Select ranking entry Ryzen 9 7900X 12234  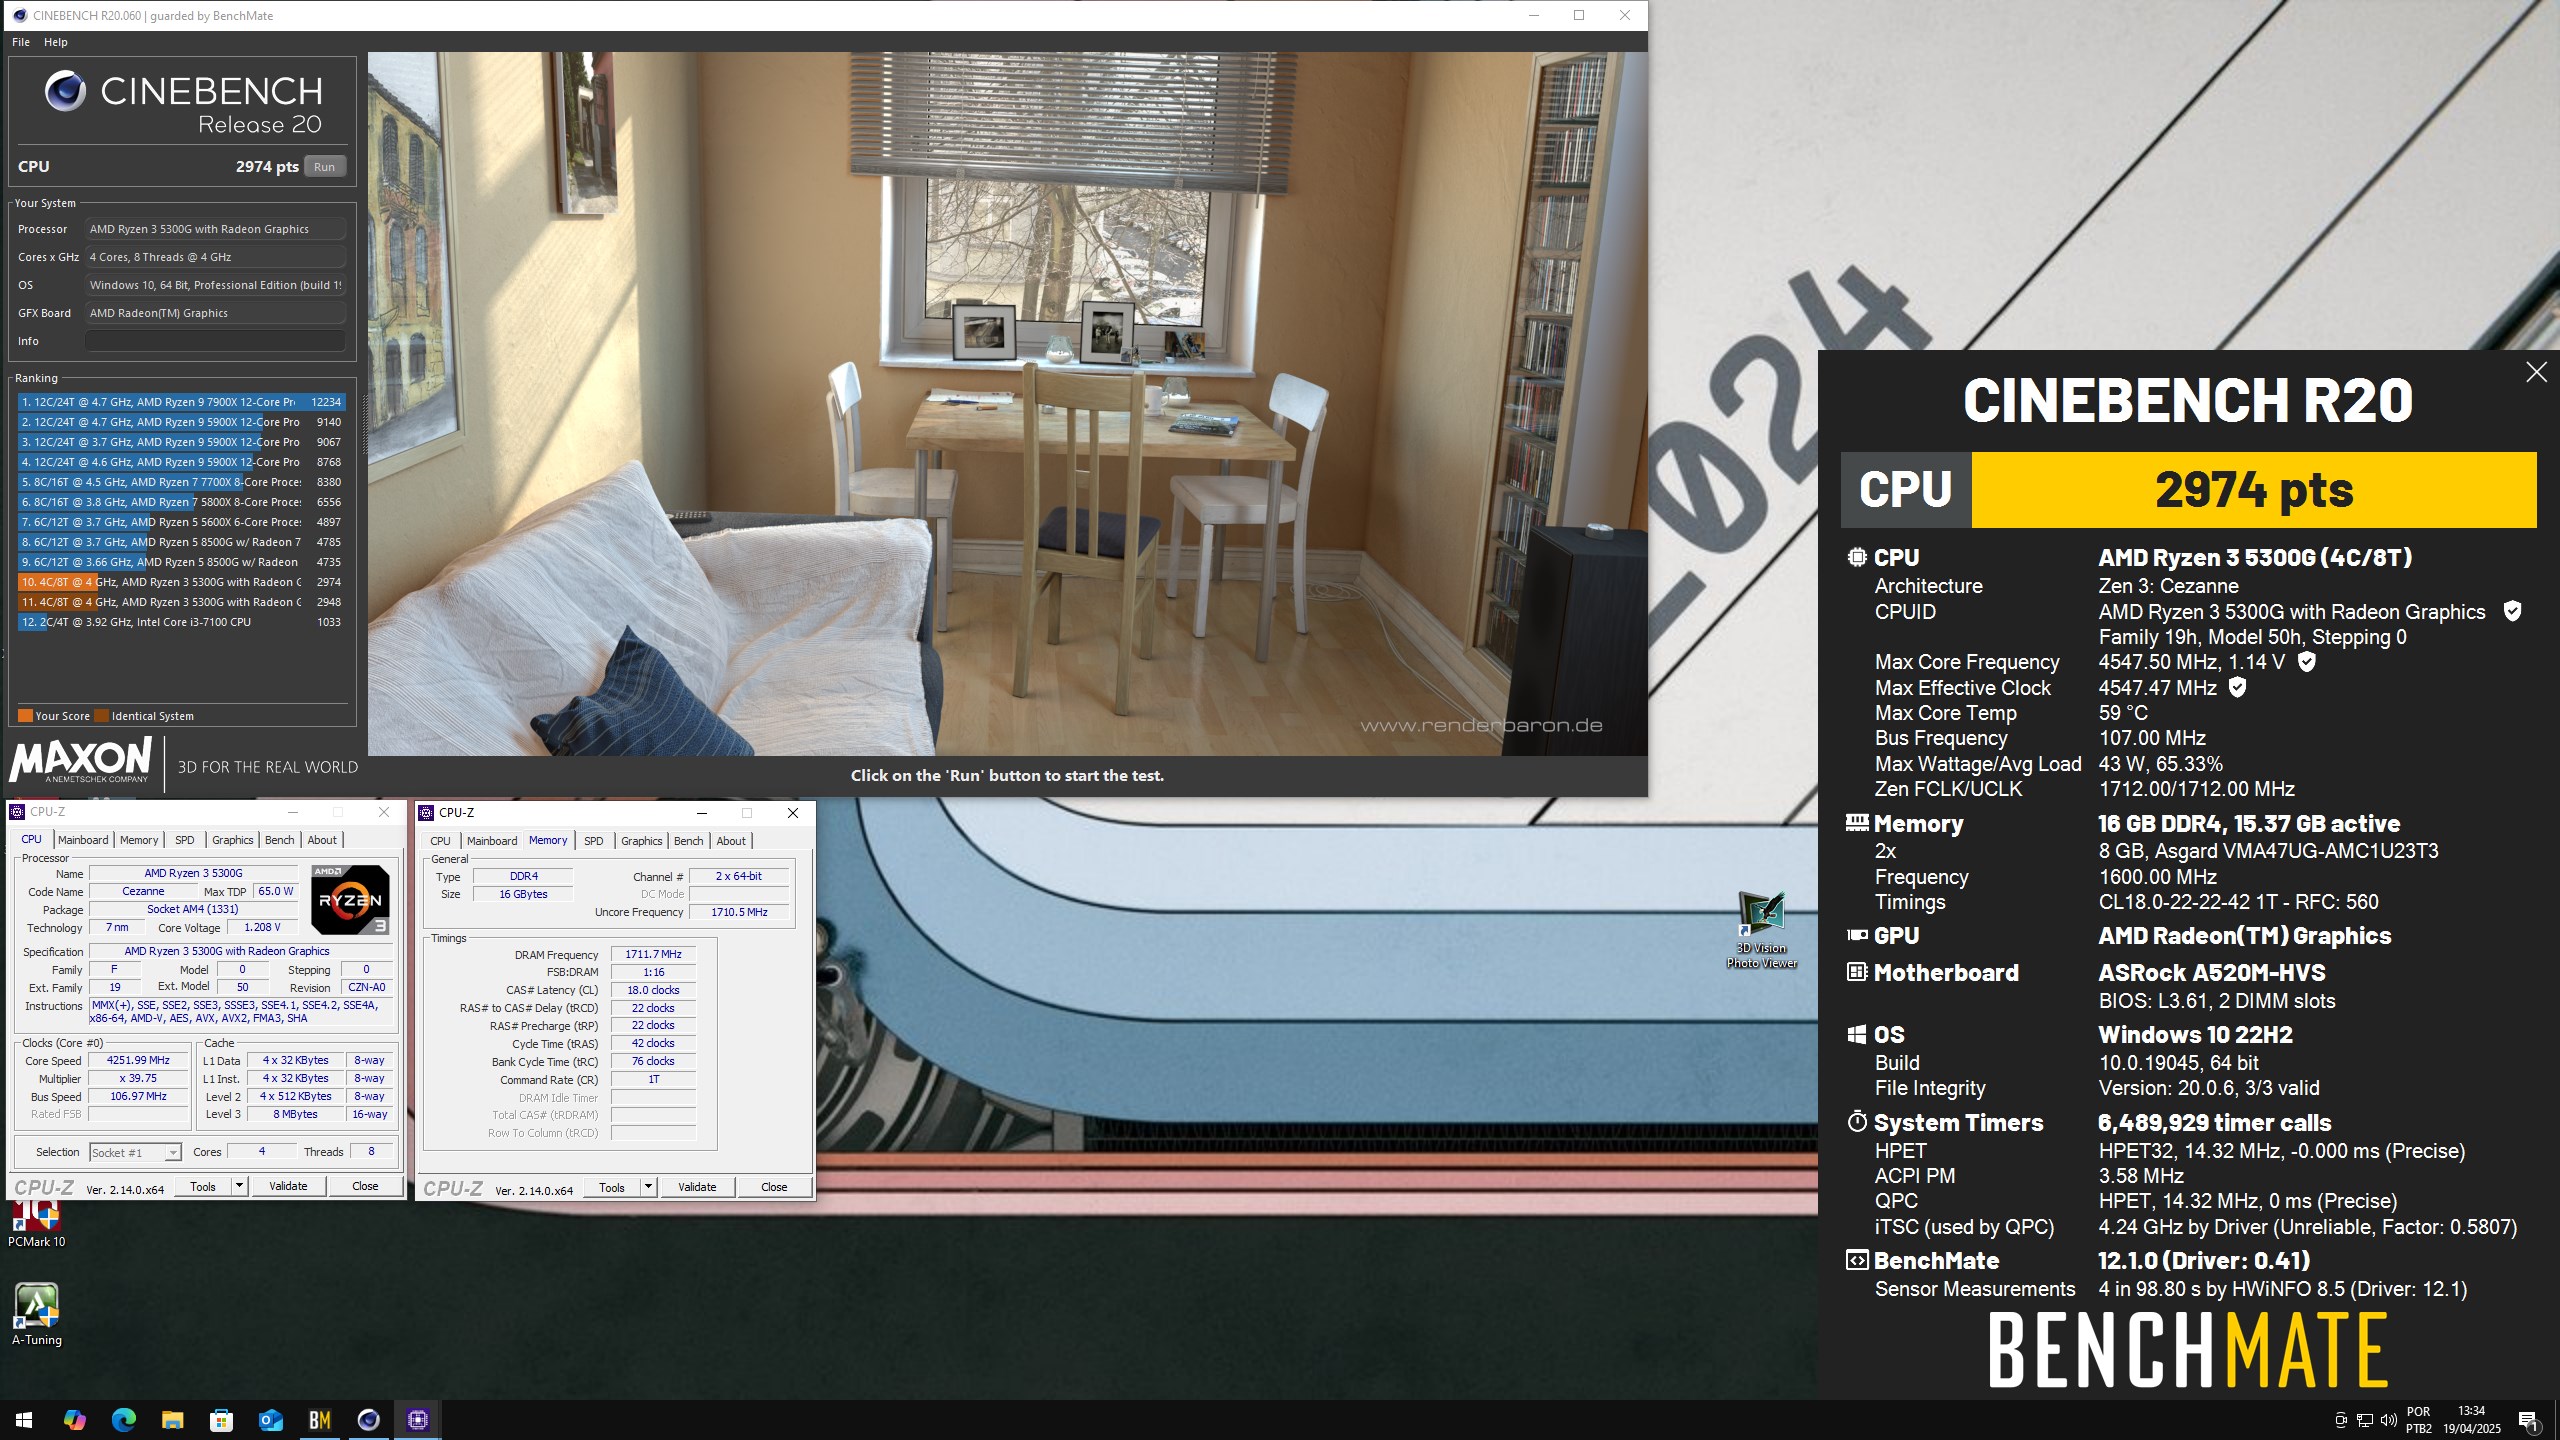click(181, 402)
